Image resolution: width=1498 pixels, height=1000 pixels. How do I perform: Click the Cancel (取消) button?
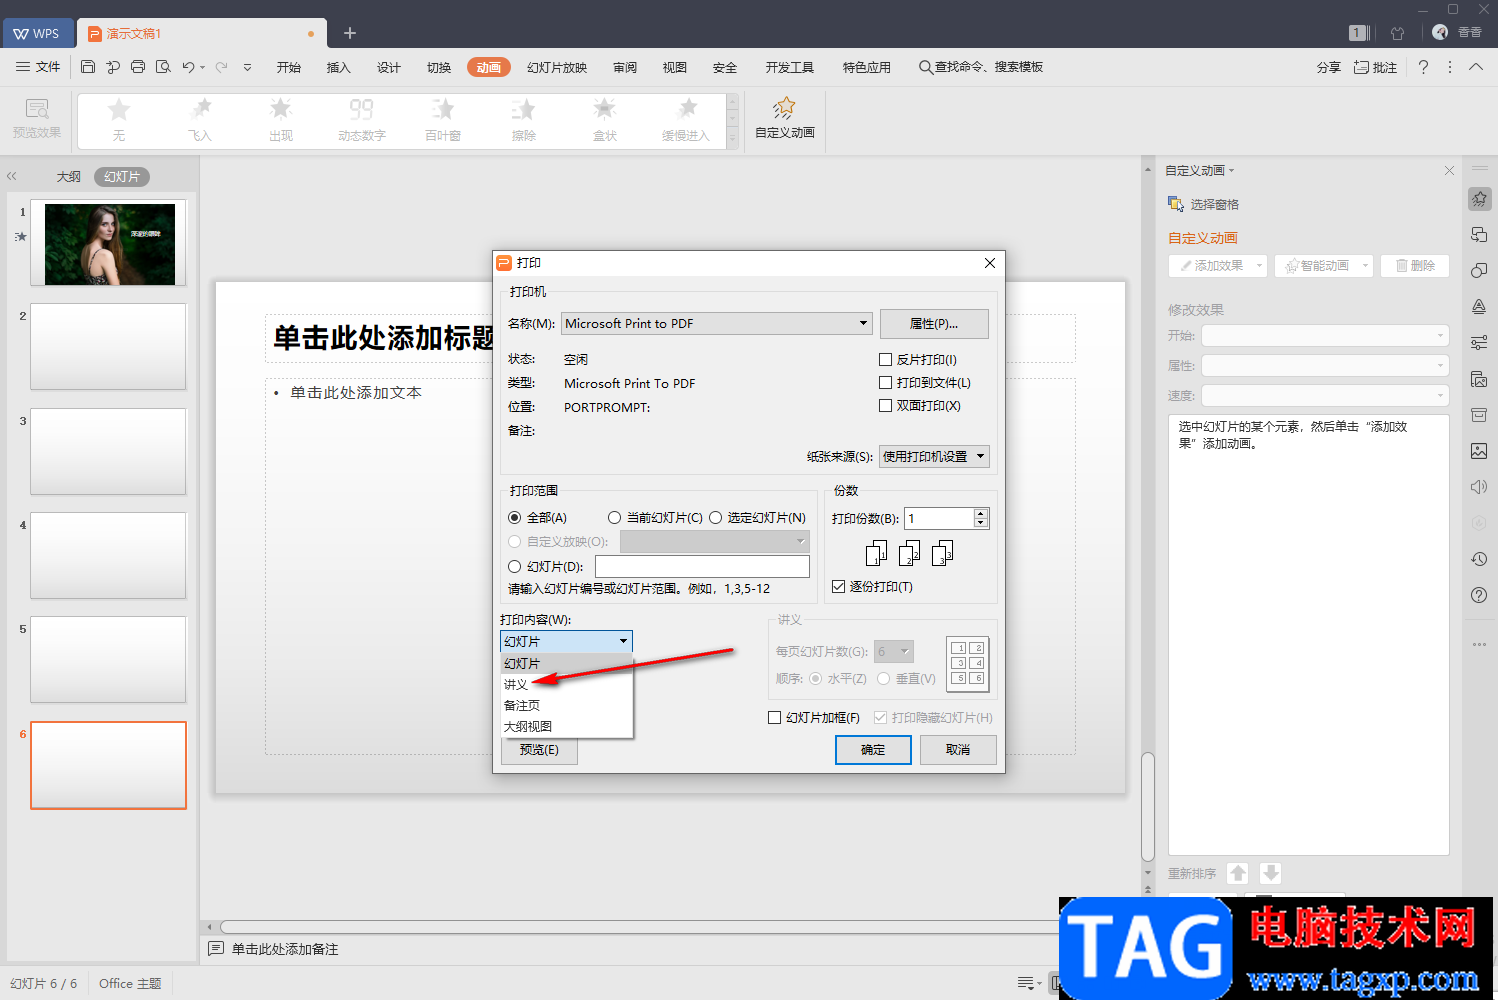958,749
